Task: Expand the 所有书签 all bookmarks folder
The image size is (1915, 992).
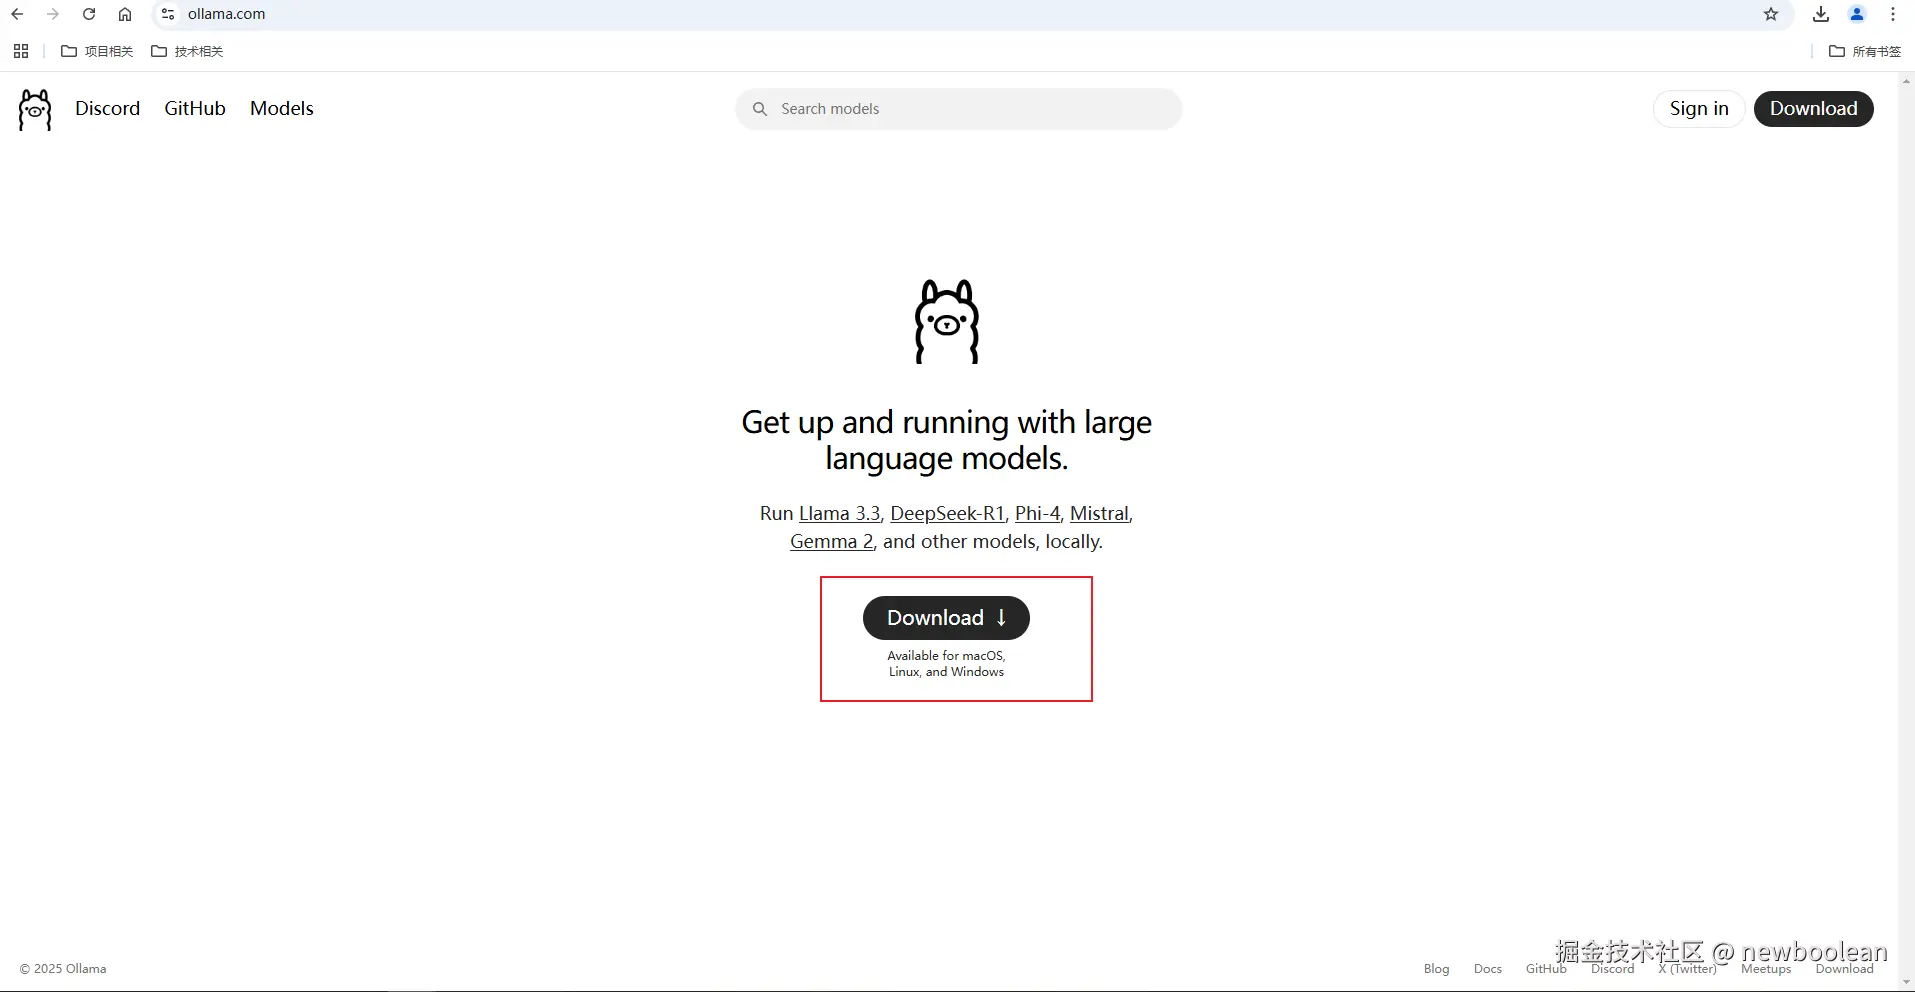Action: point(1865,51)
